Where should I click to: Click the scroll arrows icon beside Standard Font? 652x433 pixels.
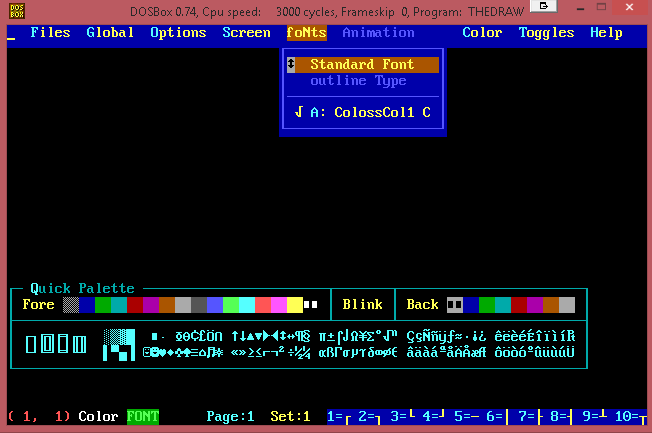pyautogui.click(x=291, y=65)
